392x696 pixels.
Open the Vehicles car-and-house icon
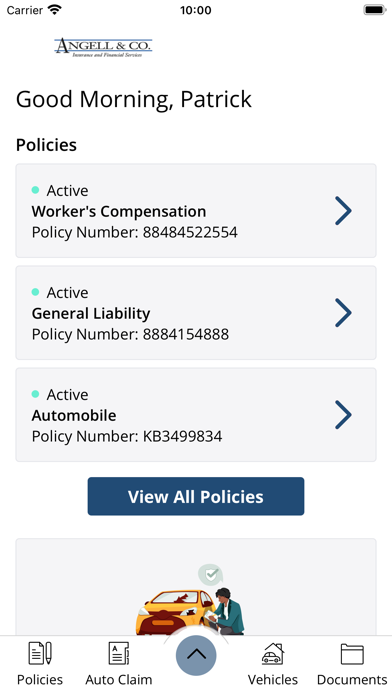[x=273, y=653]
